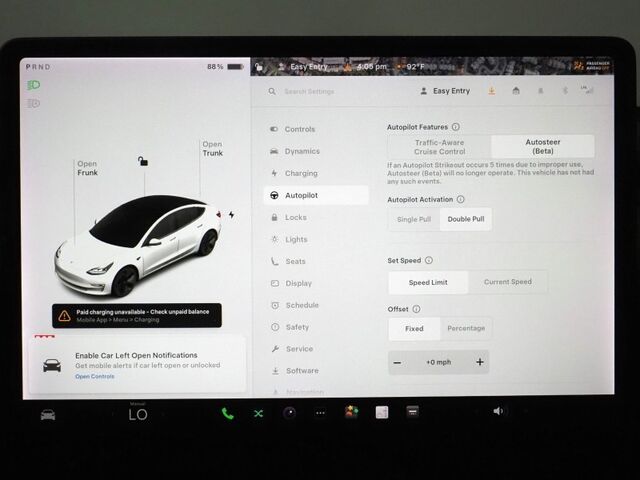
Task: Tap the headlights indicator icon
Action: 33,85
